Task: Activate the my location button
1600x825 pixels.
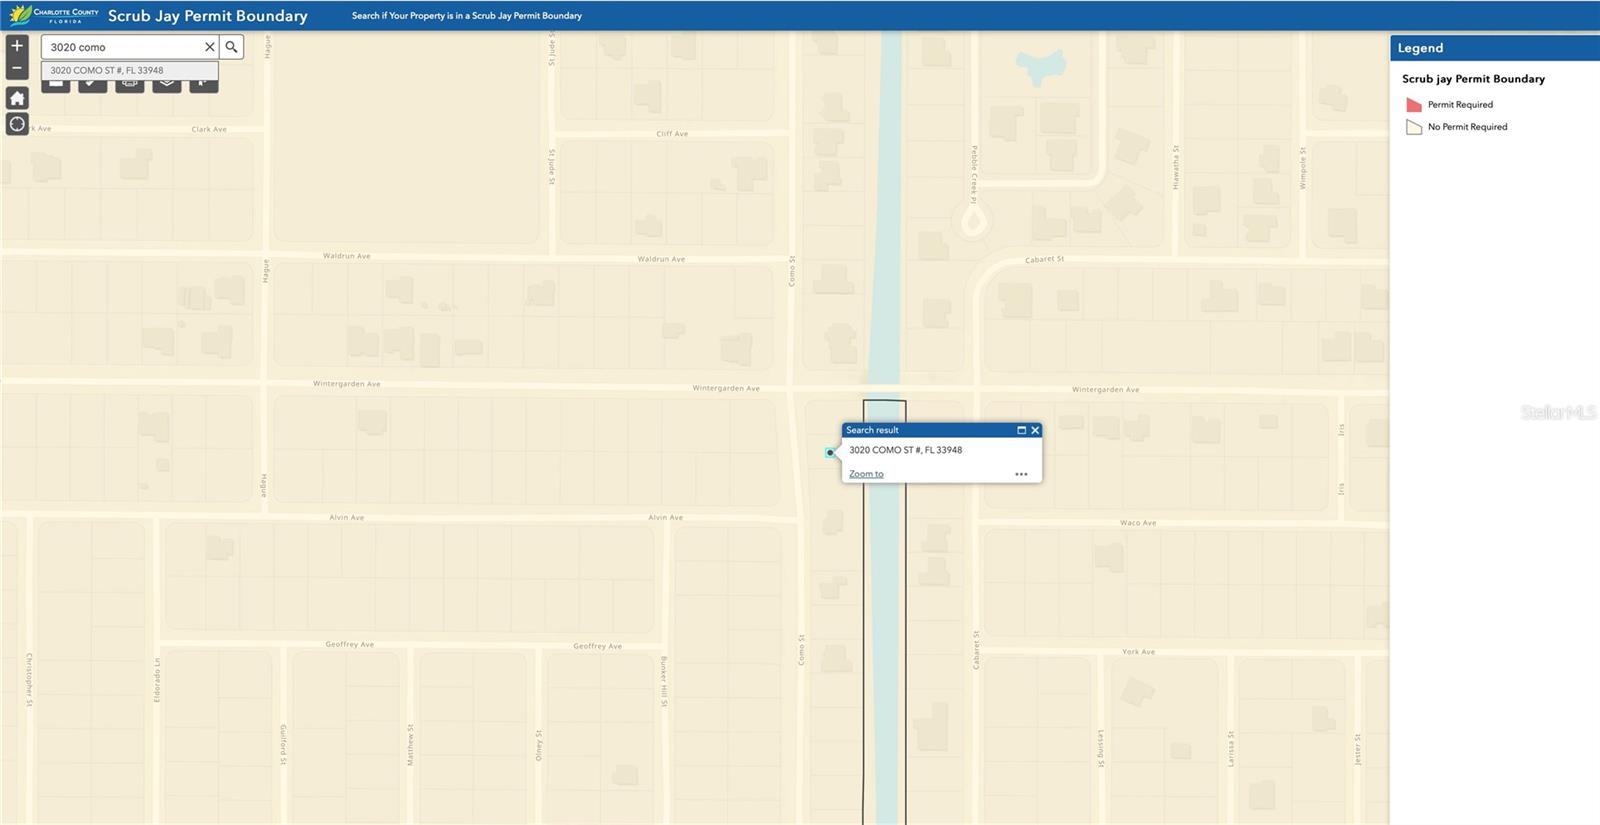Action: (17, 124)
